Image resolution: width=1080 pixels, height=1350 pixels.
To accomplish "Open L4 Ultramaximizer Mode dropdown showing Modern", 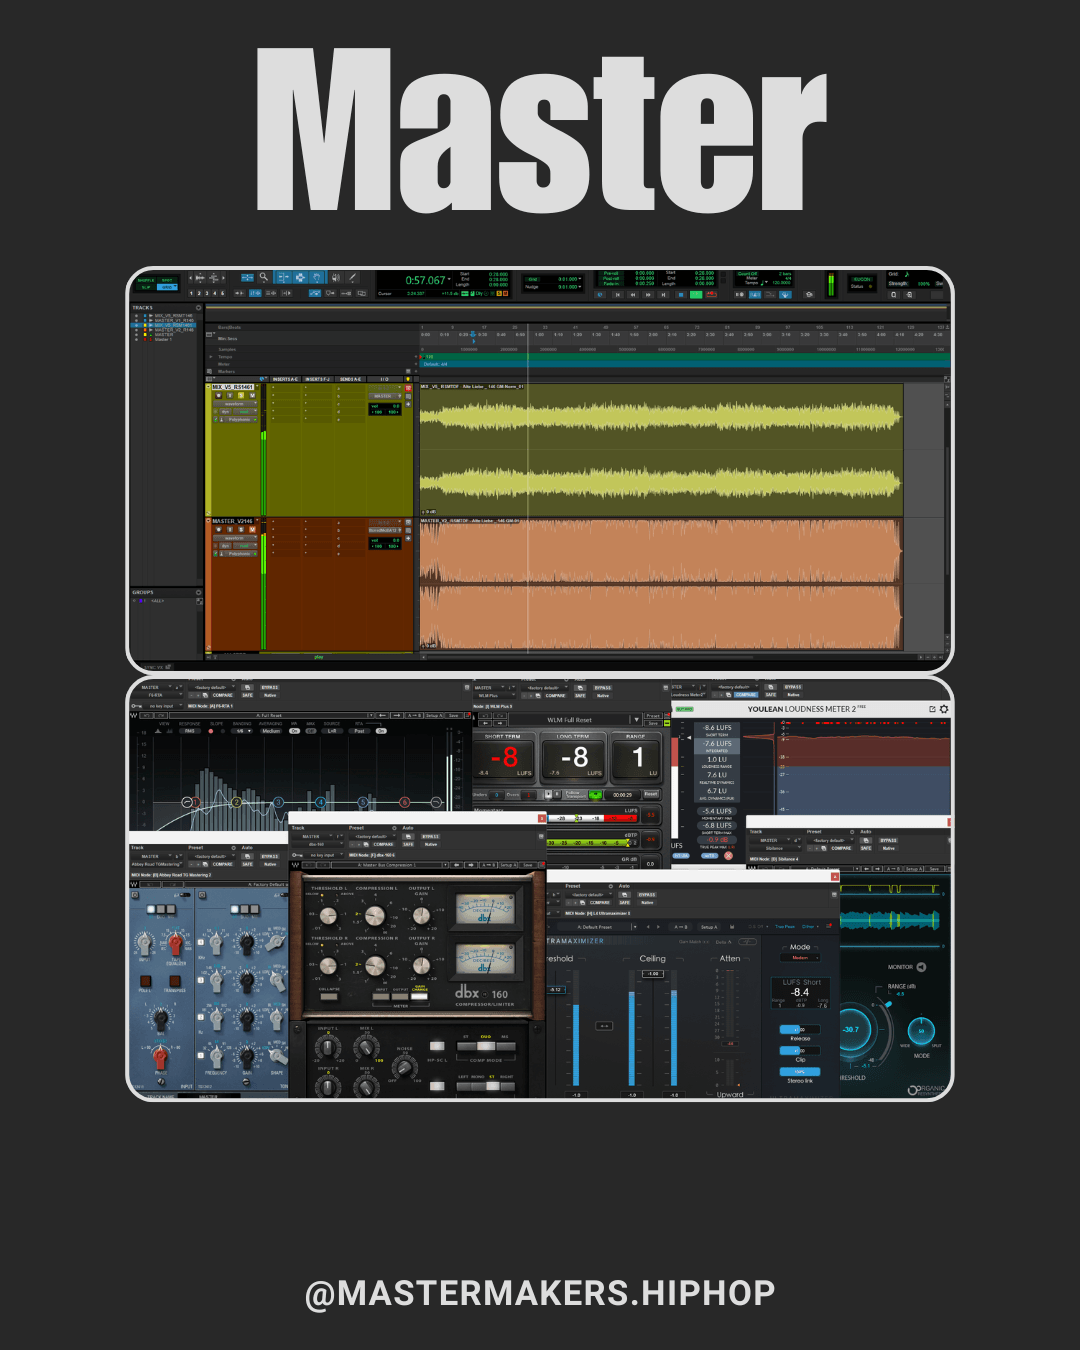I will [800, 958].
